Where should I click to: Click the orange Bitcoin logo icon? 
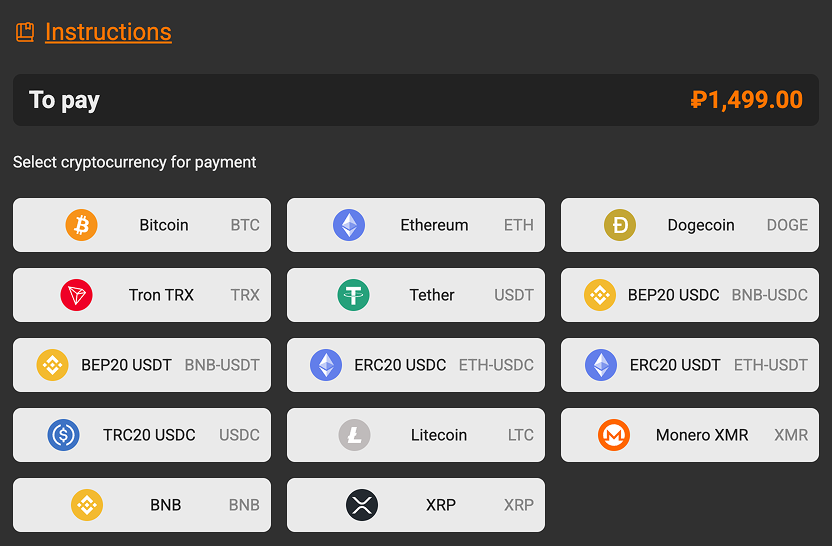(82, 225)
